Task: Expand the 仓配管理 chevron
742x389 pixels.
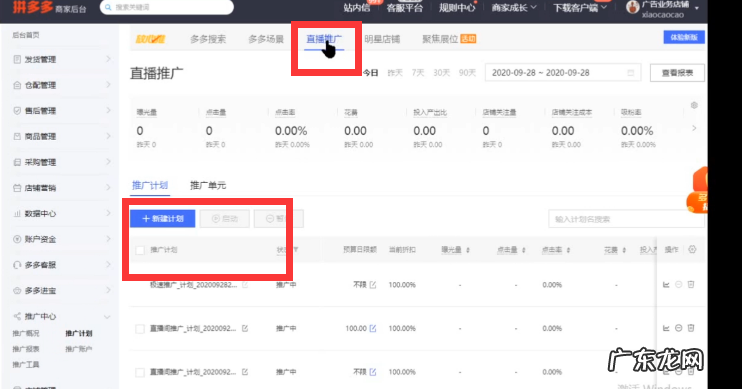Action: [108, 85]
